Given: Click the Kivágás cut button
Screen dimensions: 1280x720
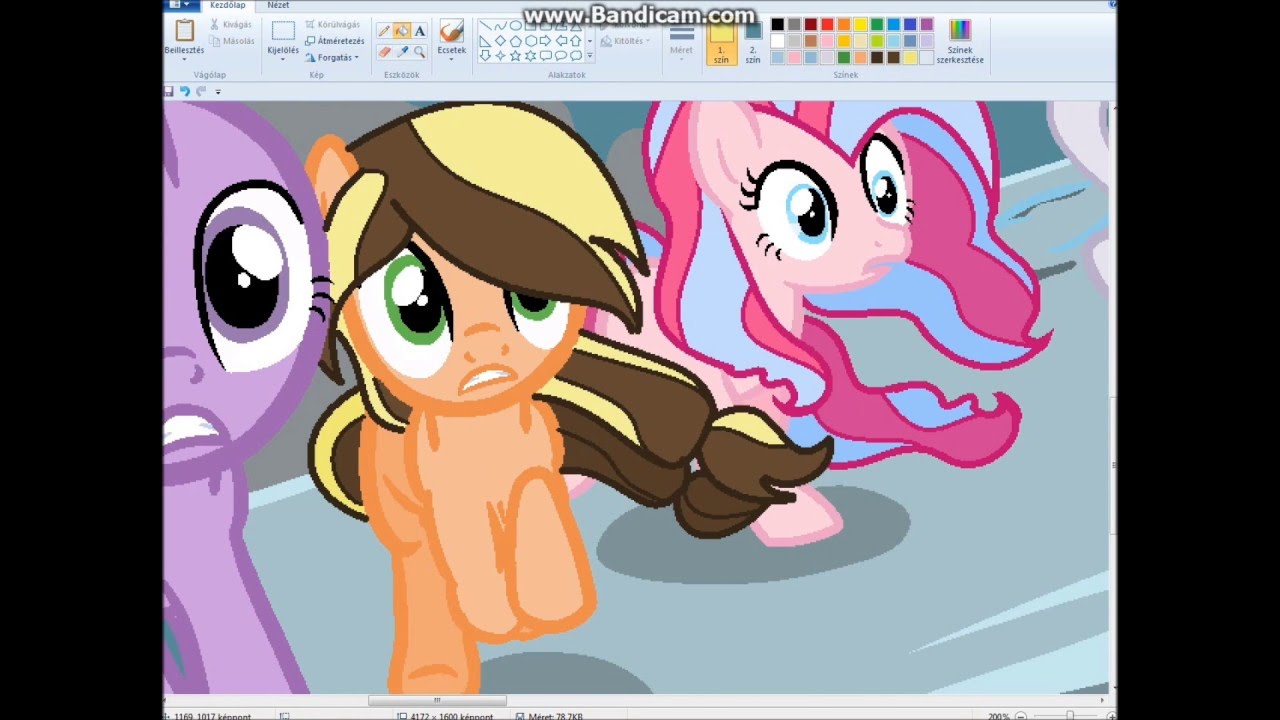Looking at the screenshot, I should point(231,25).
